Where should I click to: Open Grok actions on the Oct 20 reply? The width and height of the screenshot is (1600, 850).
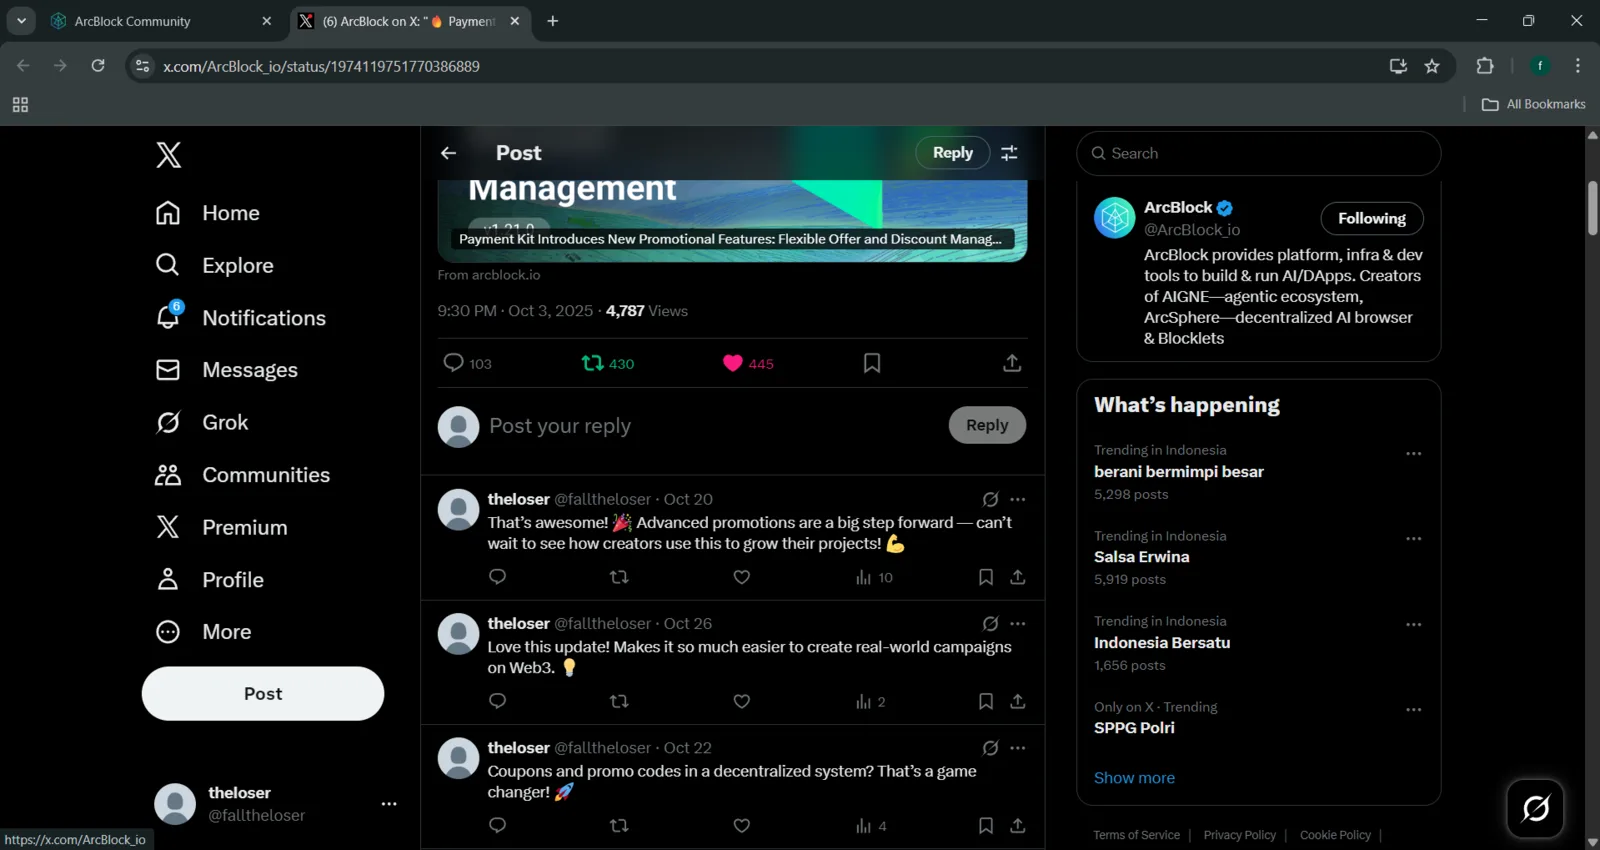pyautogui.click(x=990, y=499)
